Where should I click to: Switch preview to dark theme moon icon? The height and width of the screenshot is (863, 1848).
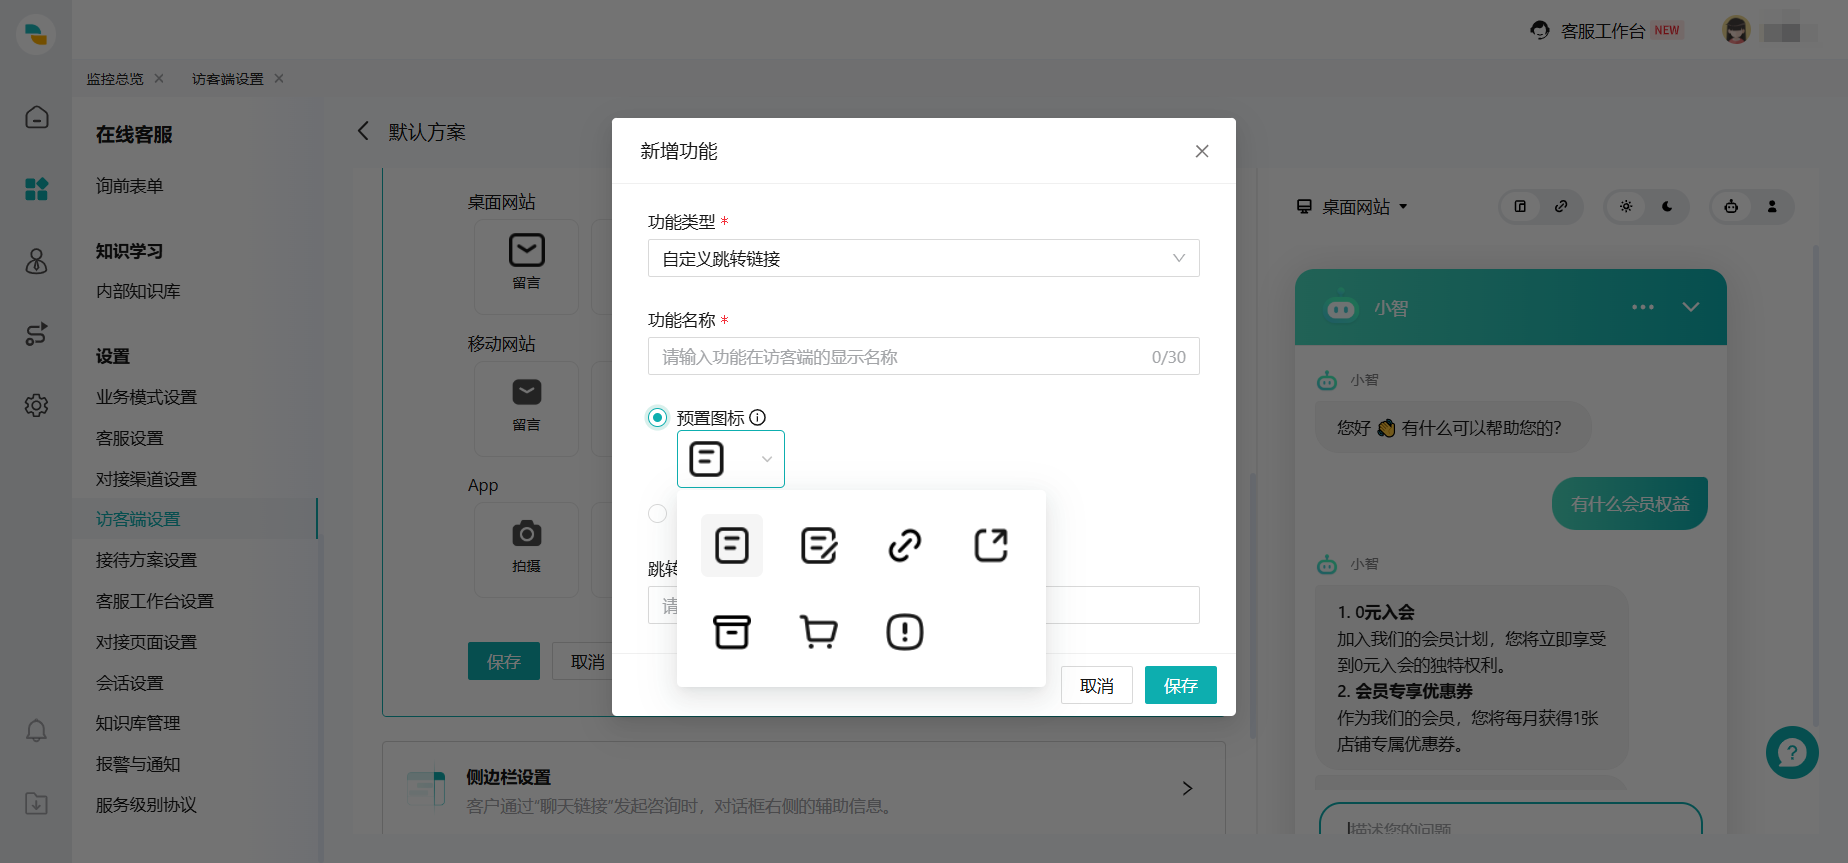click(x=1667, y=206)
